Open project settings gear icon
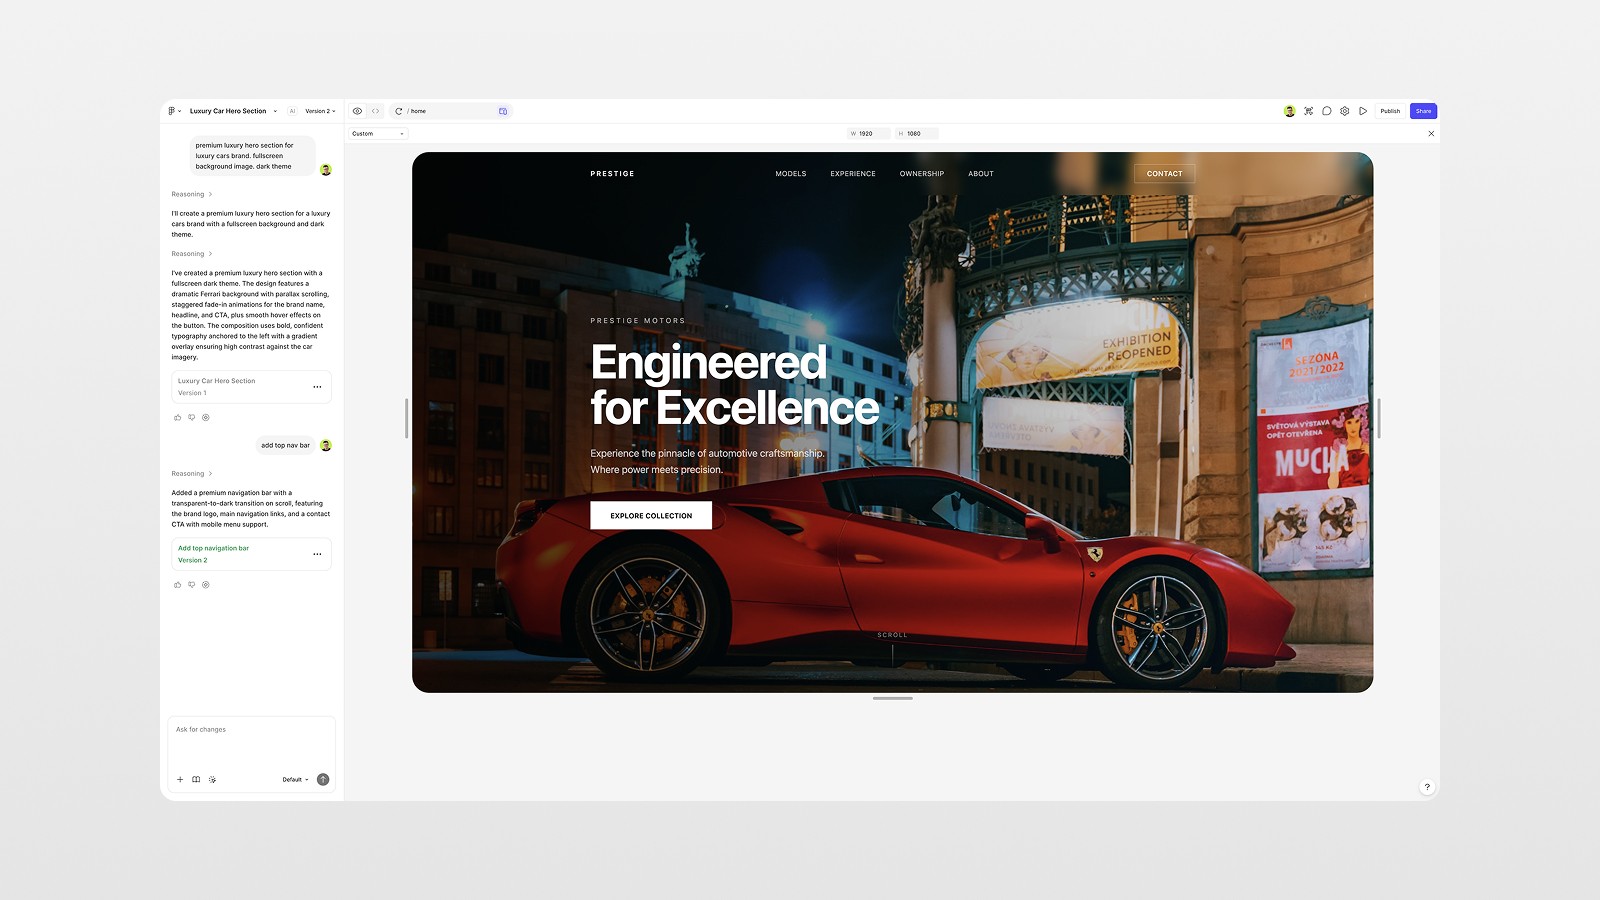Viewport: 1600px width, 900px height. 1345,111
